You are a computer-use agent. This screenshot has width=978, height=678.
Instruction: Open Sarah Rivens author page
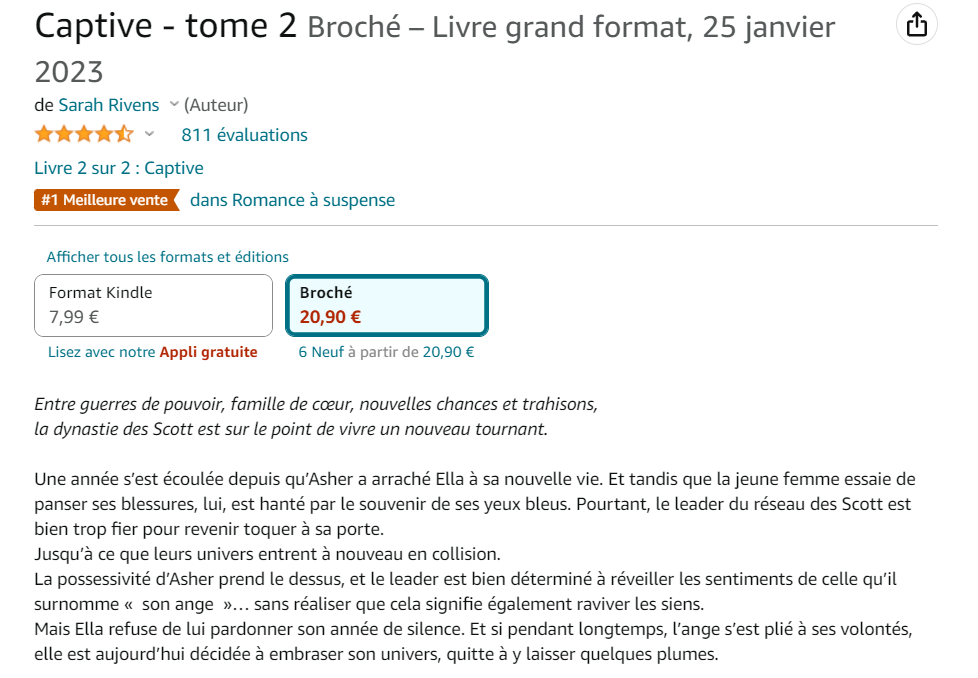[x=109, y=105]
